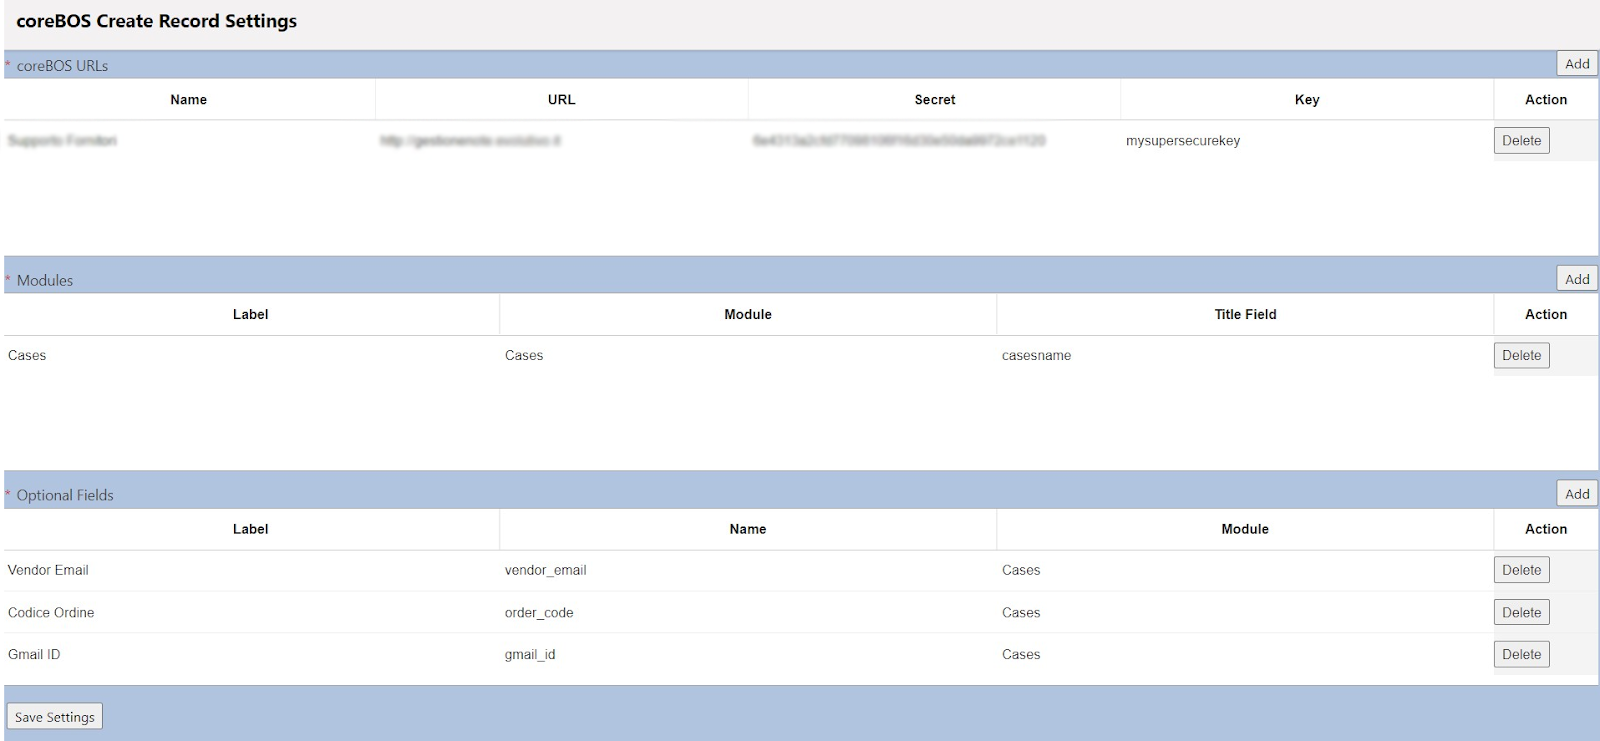Delete the Gmail ID optional field
1600x741 pixels.
click(x=1521, y=655)
